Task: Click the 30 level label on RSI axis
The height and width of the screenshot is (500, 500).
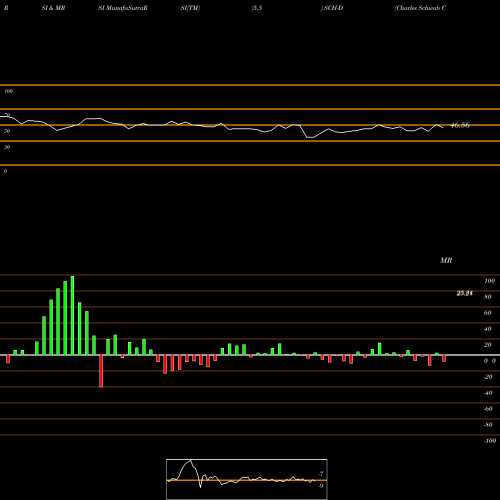Action: click(7, 147)
